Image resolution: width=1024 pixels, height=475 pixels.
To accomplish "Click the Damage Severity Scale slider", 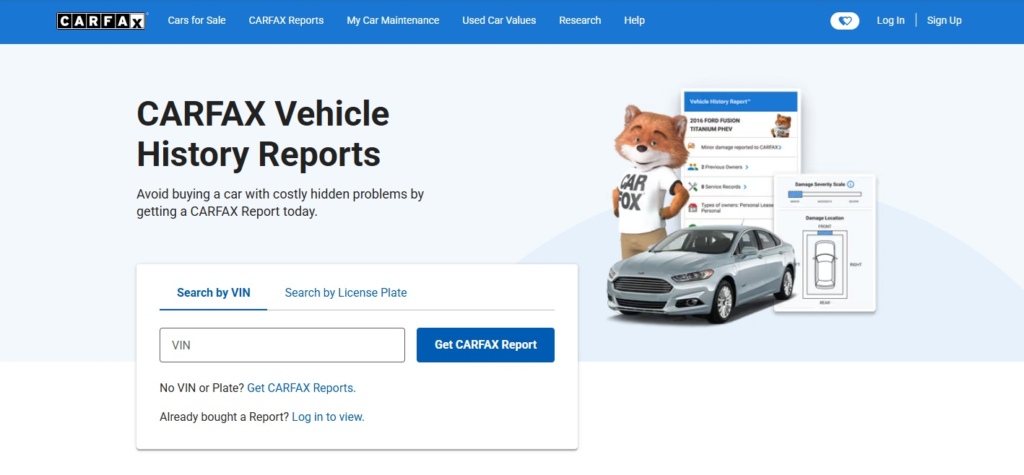I will tap(825, 194).
